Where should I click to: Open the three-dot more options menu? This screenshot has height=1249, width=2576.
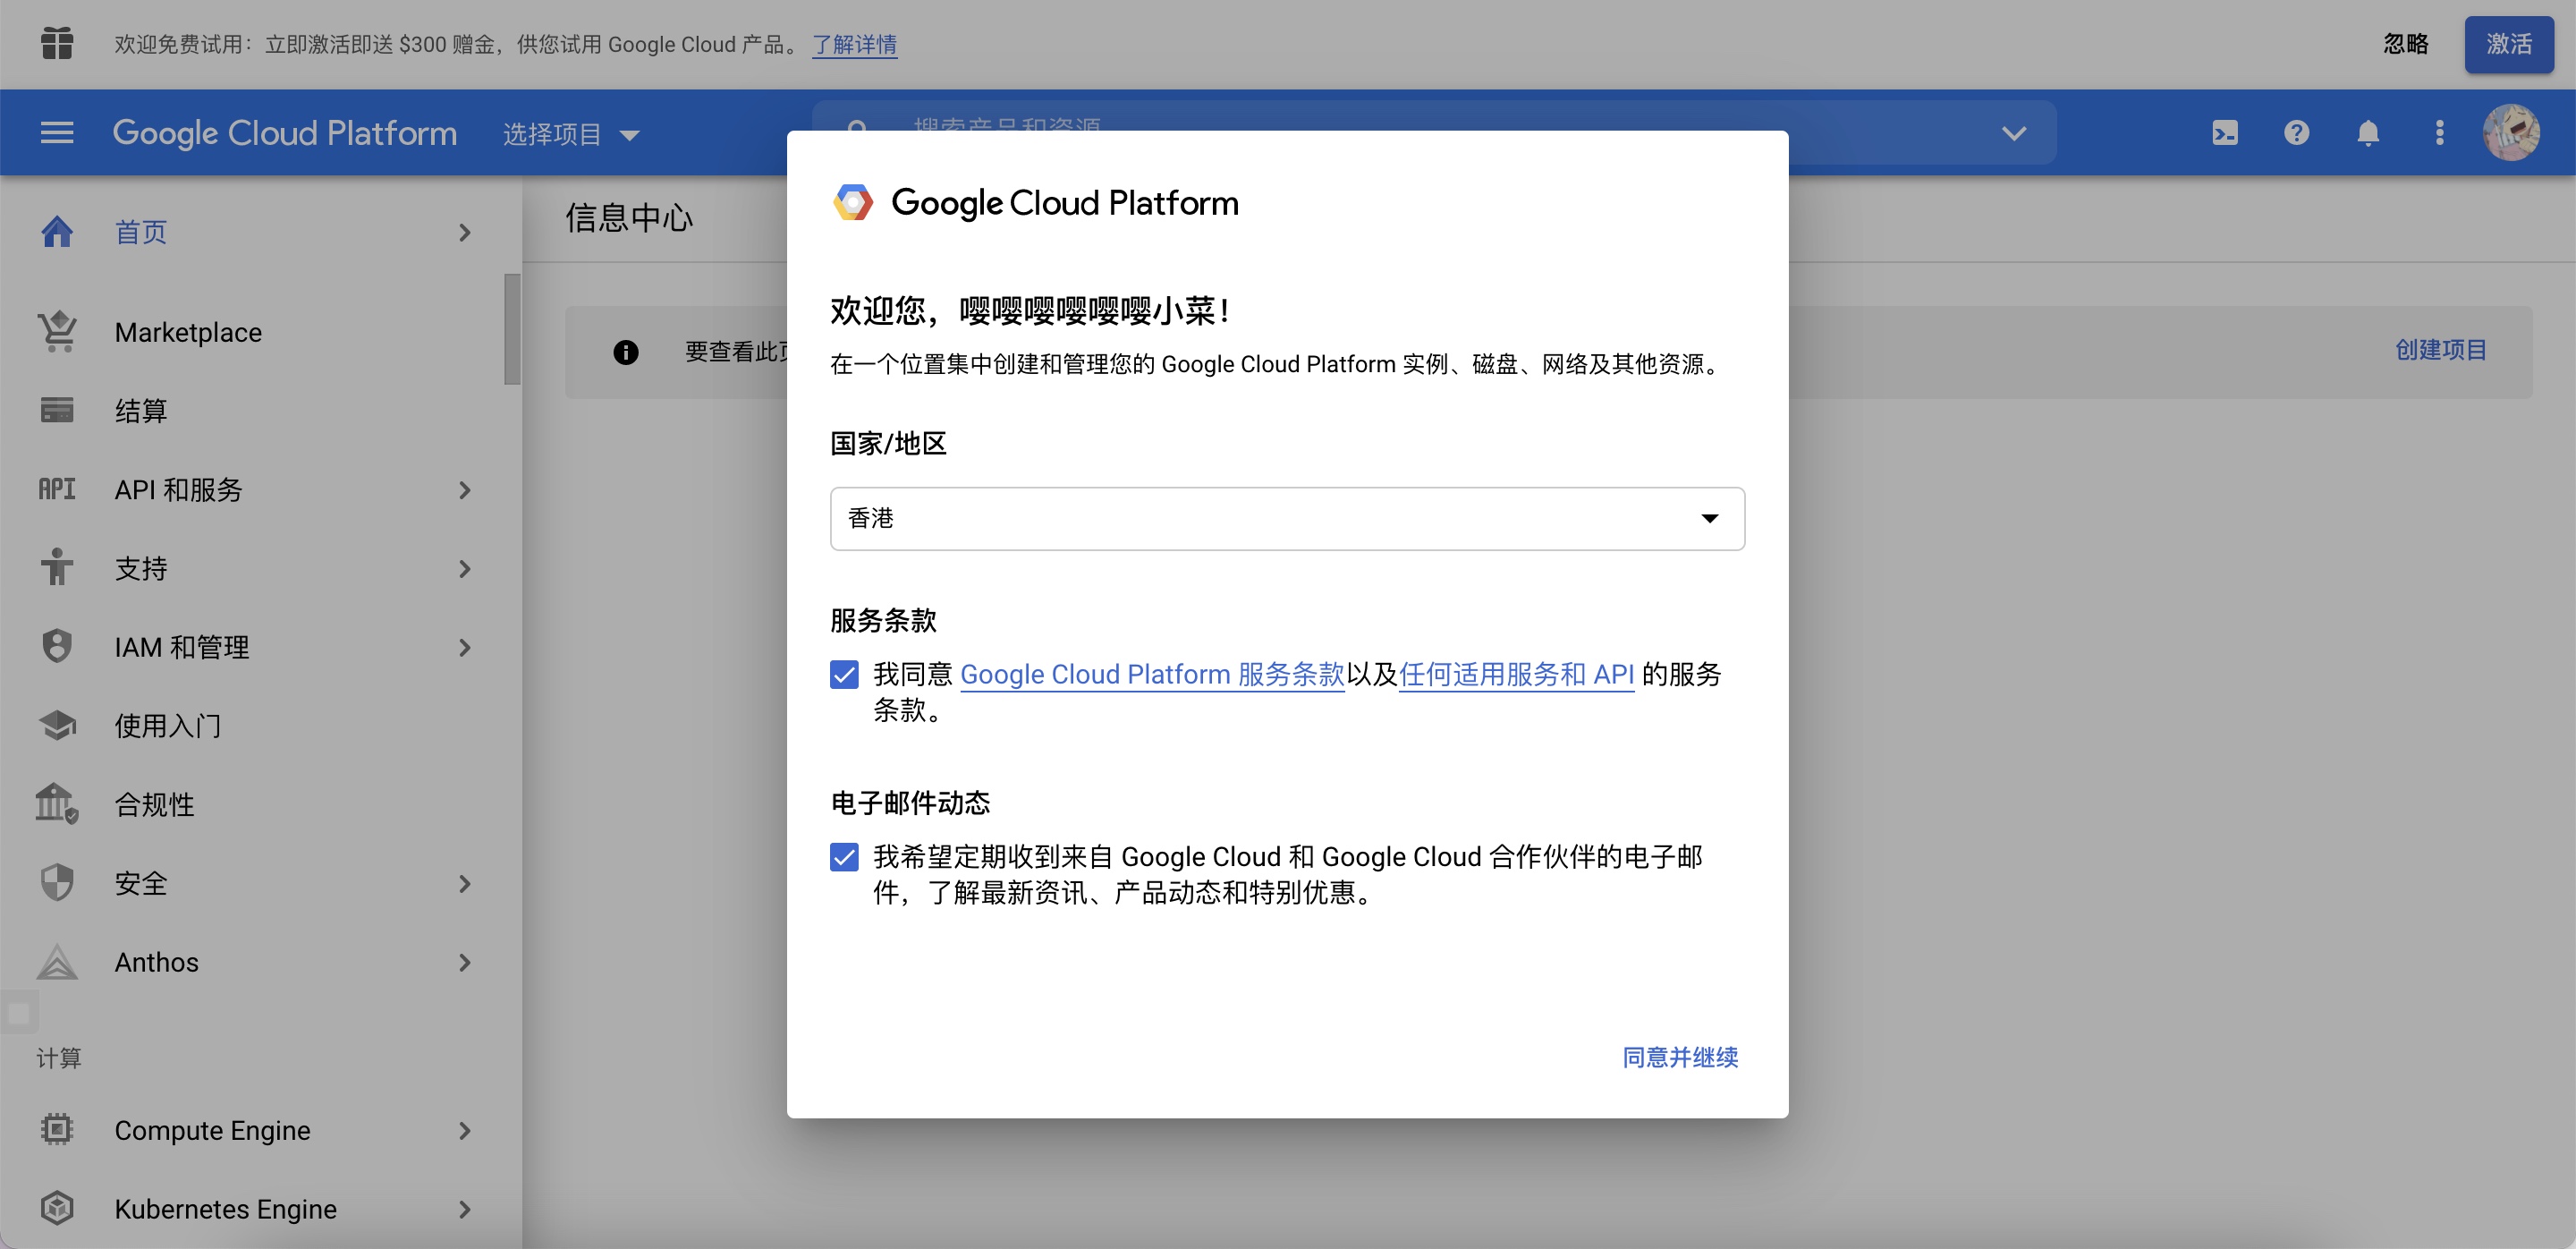tap(2439, 133)
